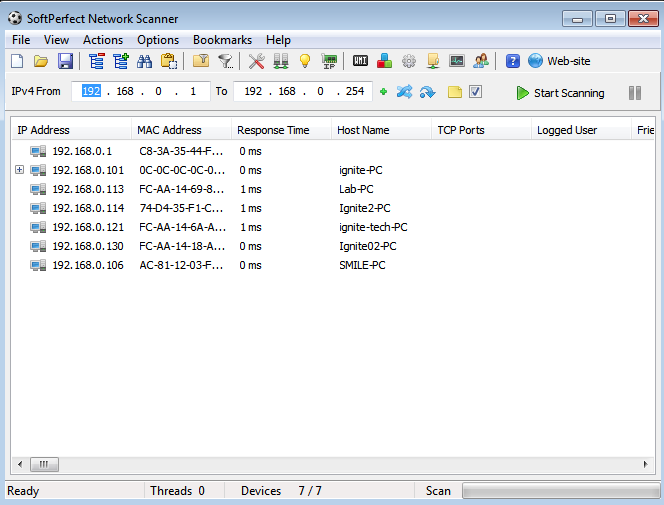Viewport: 664px width, 505px height.
Task: Open a saved results file via folder icon
Action: coord(41,61)
